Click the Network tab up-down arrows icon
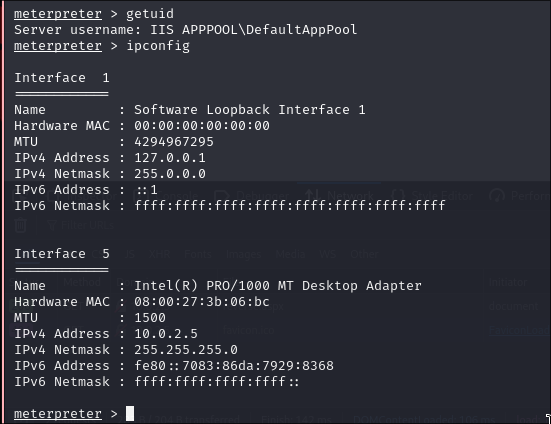The image size is (551, 424). click(x=312, y=196)
